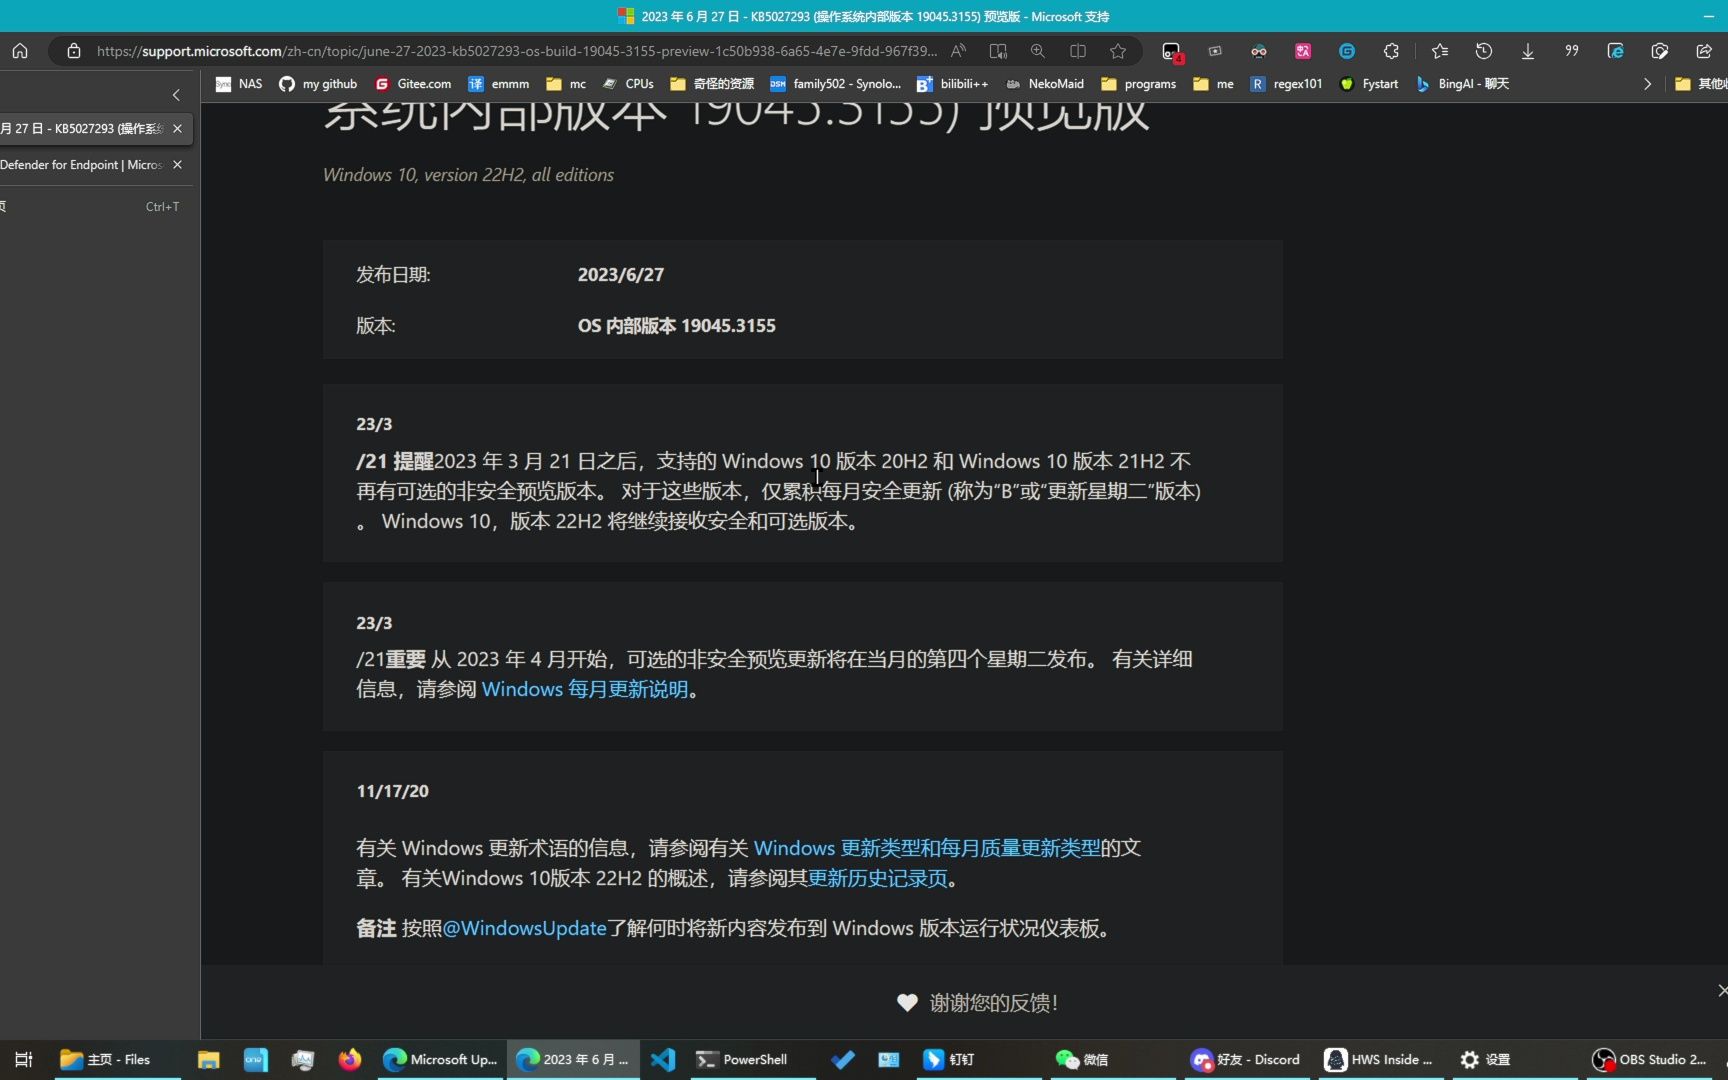This screenshot has height=1080, width=1728.
Task: Open the emmm bookmark
Action: pos(499,84)
